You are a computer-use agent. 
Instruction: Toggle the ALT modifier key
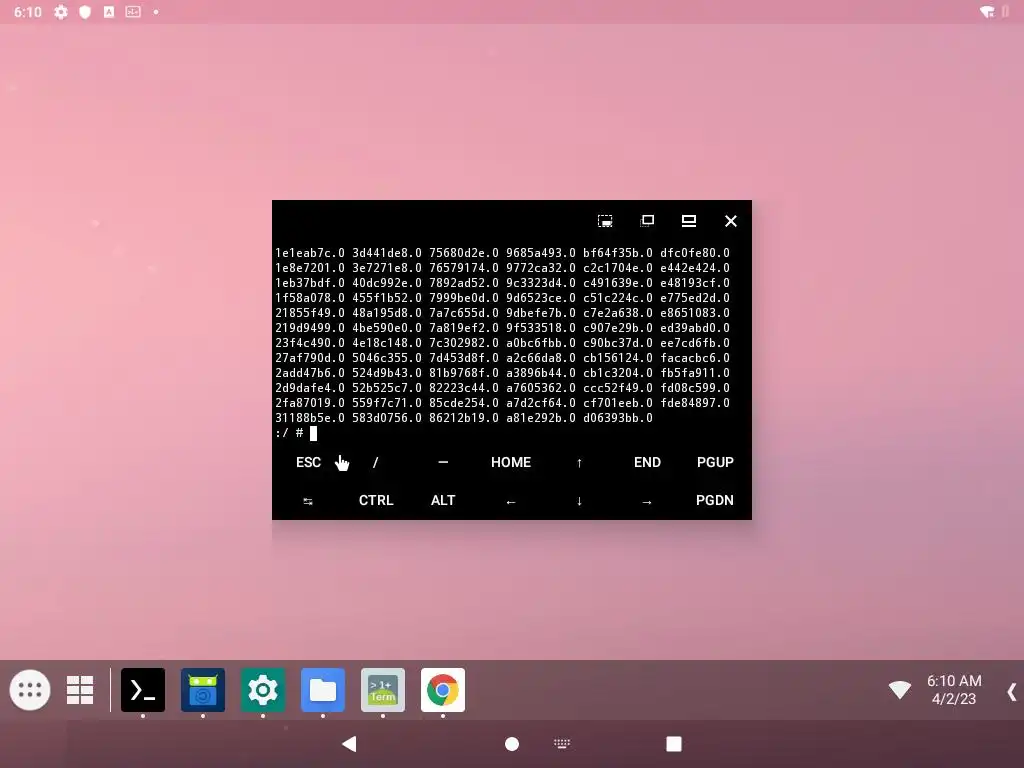(443, 500)
